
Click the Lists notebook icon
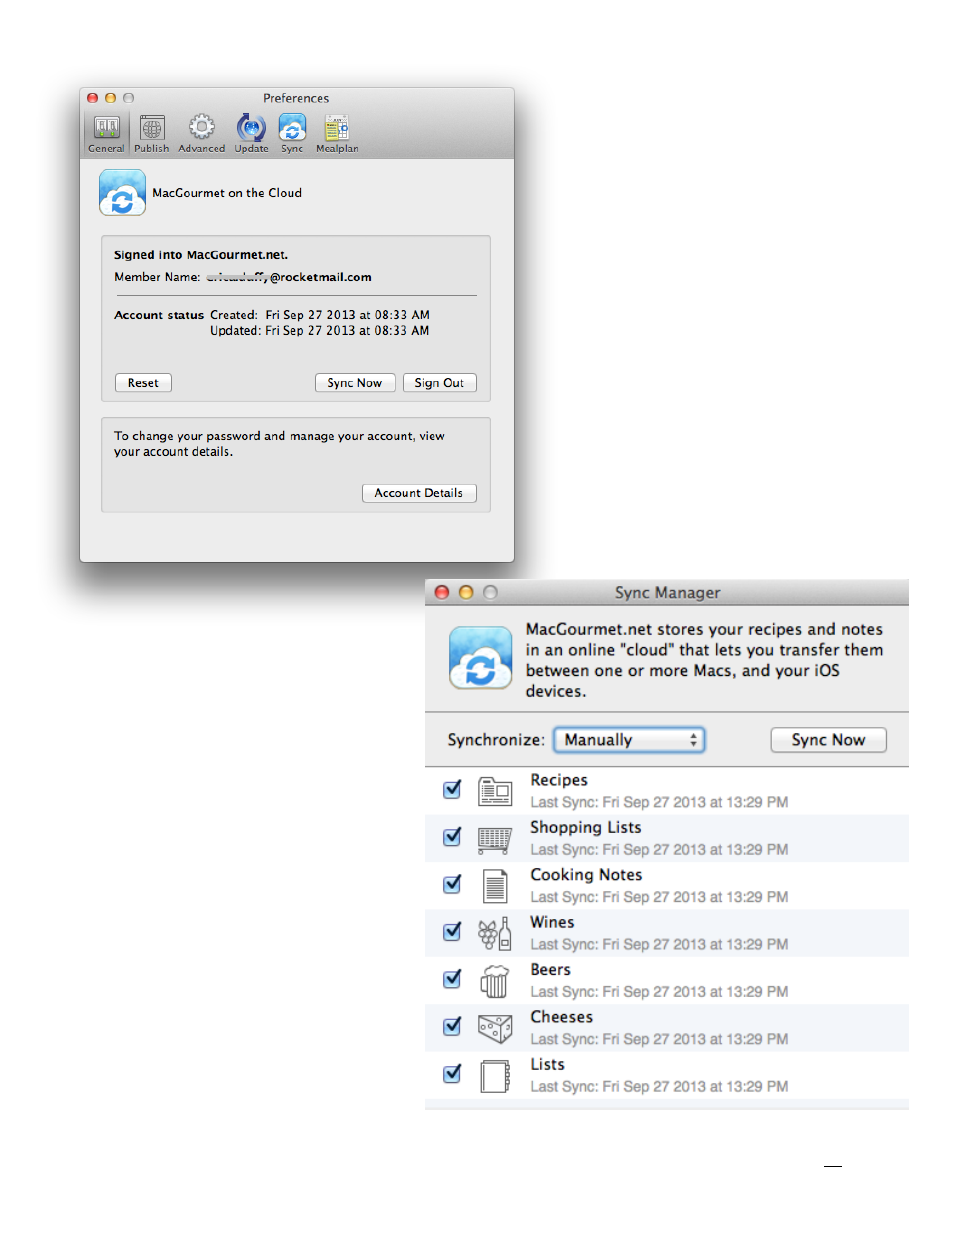(495, 1076)
